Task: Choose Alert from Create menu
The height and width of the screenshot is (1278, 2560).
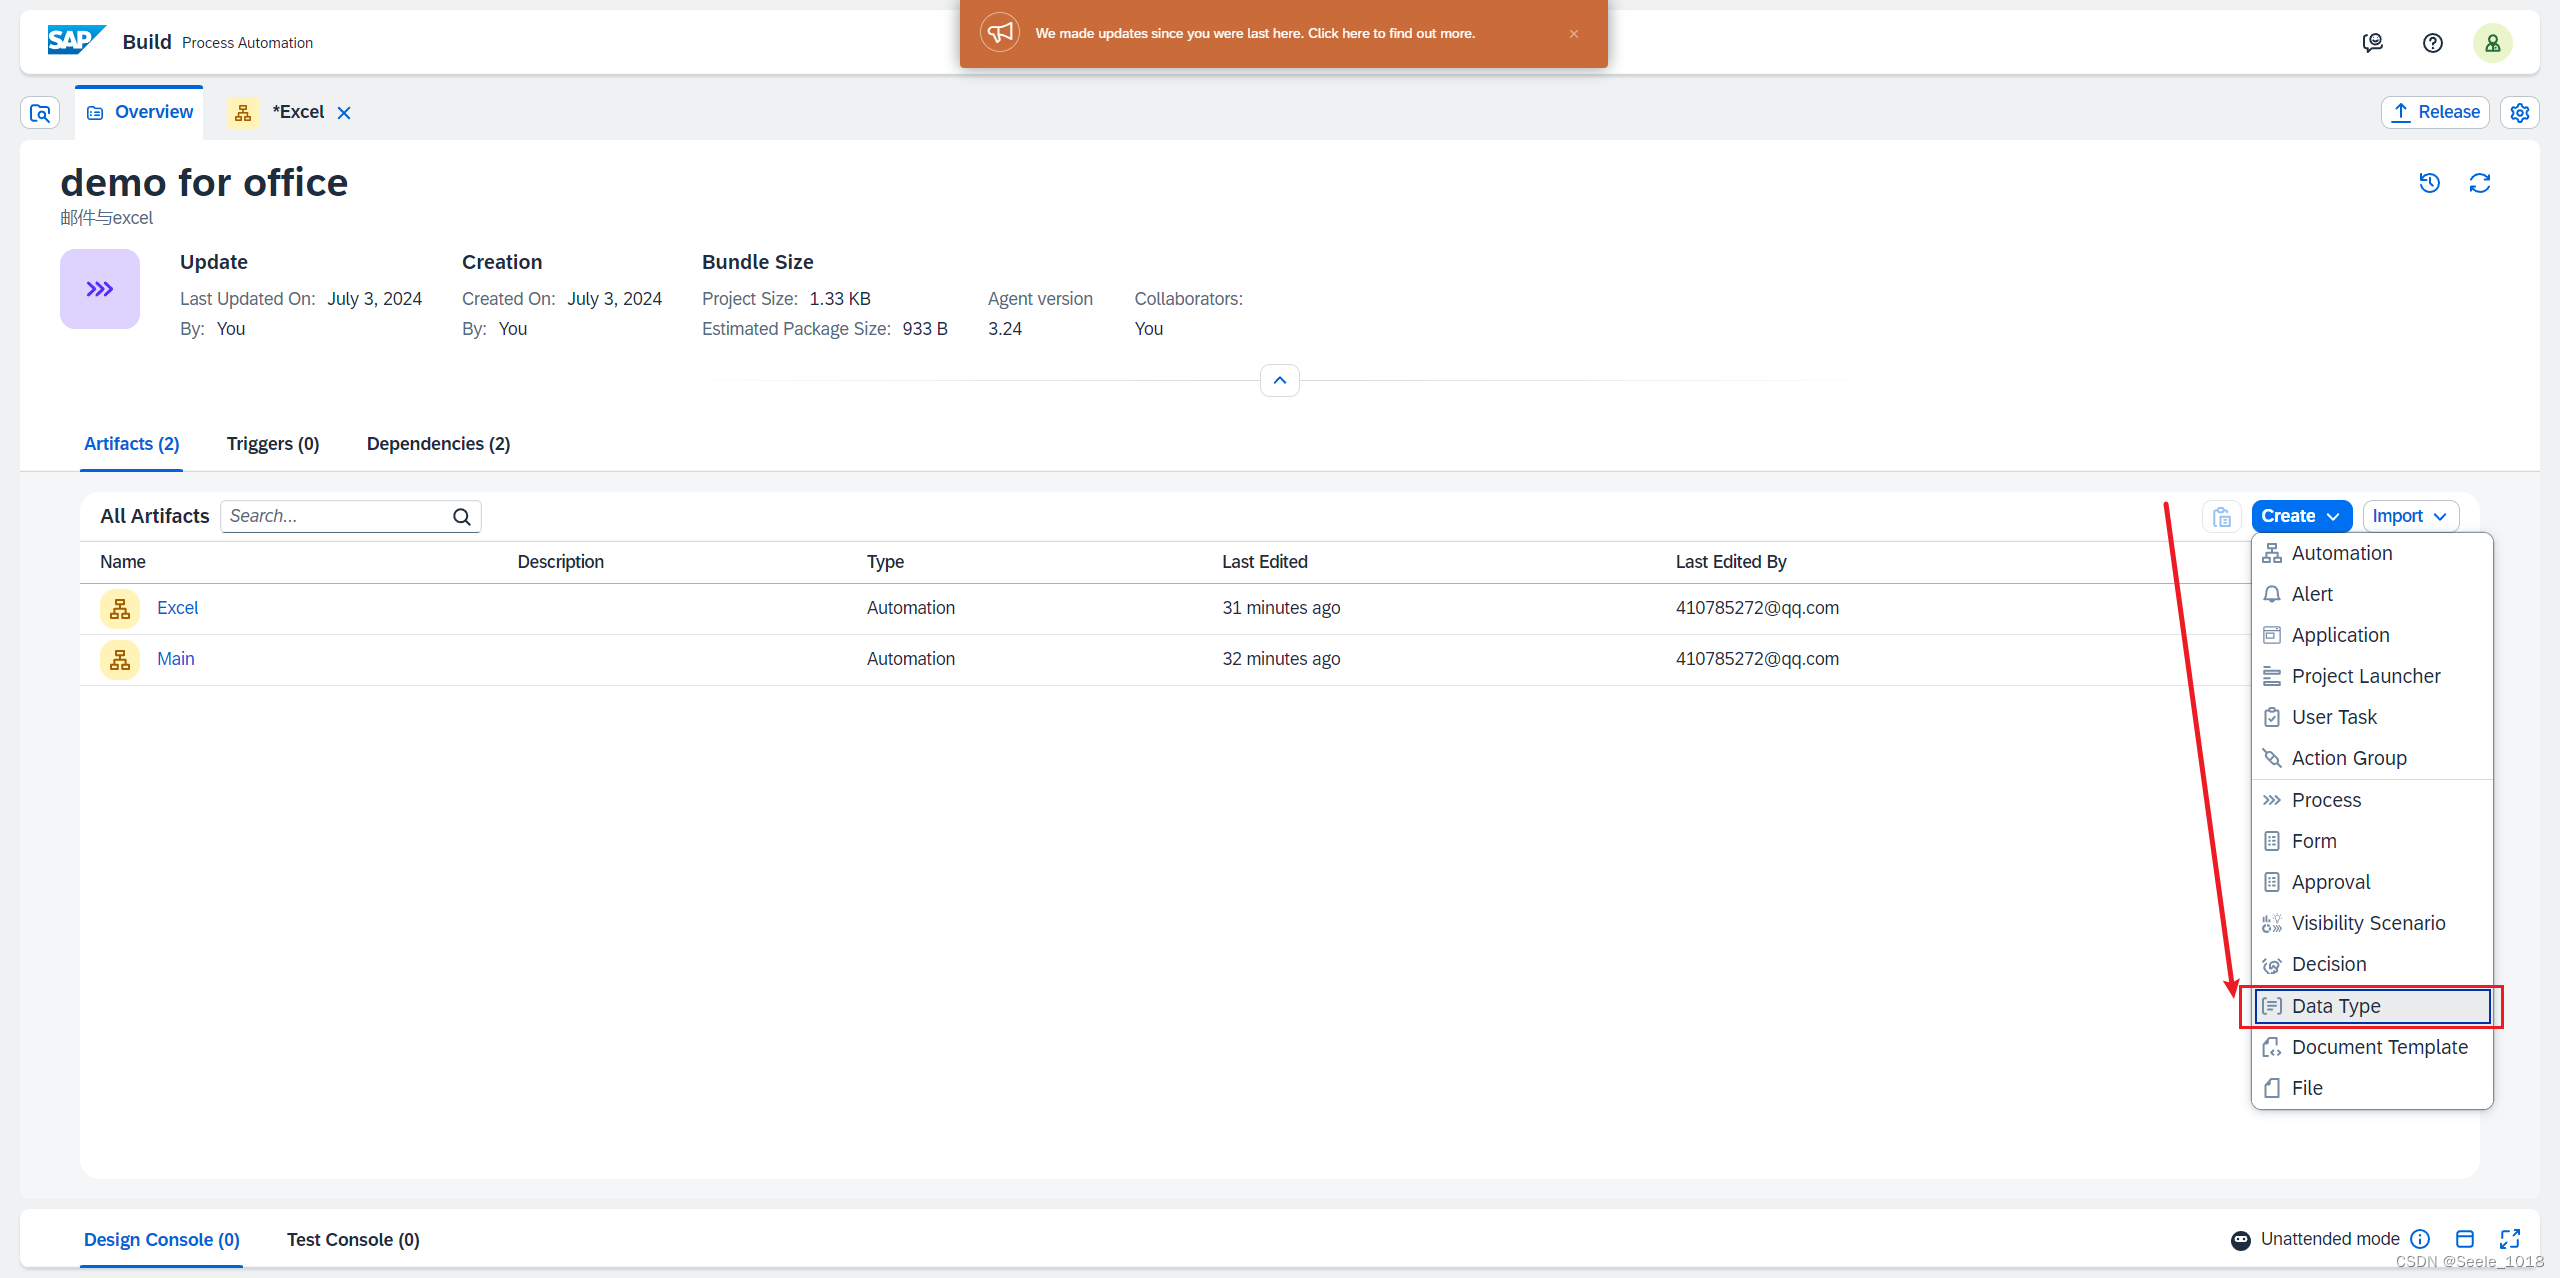Action: click(2372, 595)
